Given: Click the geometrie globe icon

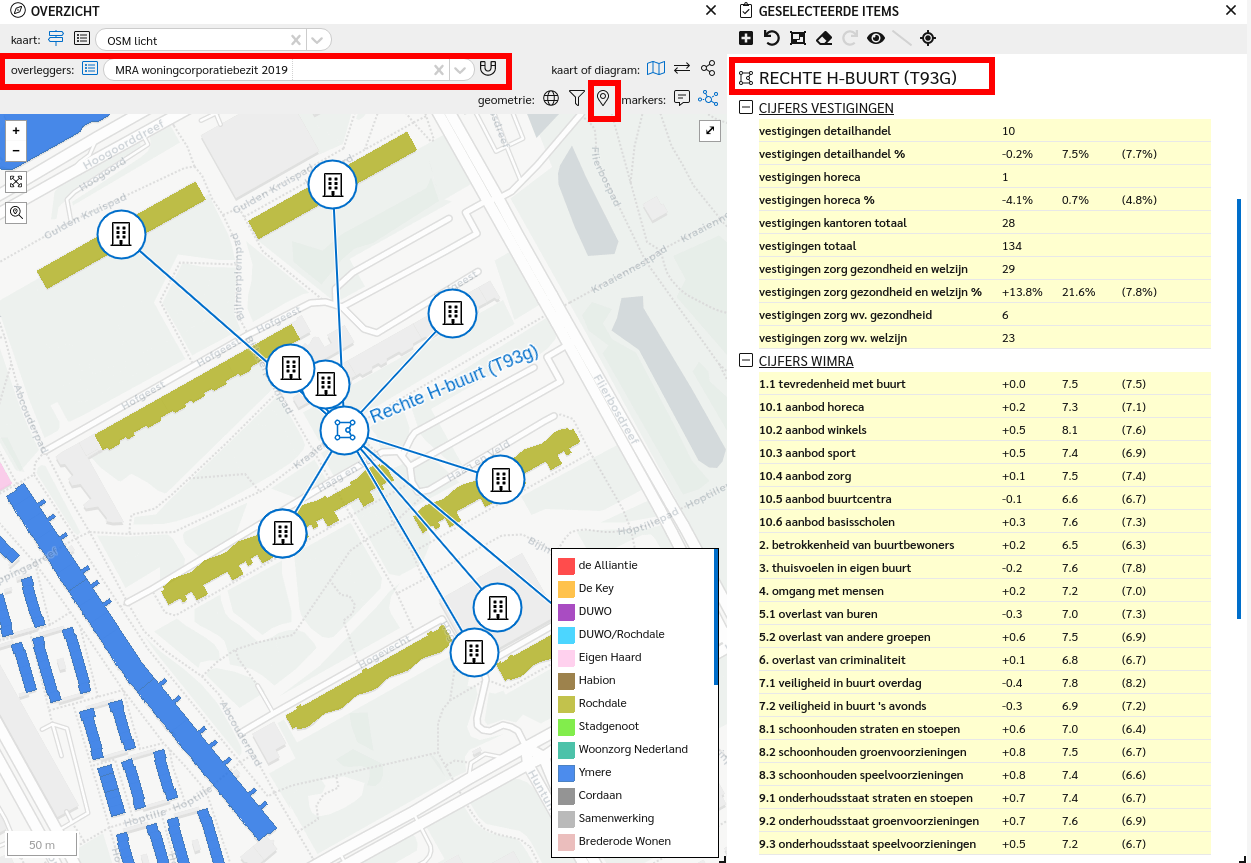Looking at the screenshot, I should pos(551,98).
